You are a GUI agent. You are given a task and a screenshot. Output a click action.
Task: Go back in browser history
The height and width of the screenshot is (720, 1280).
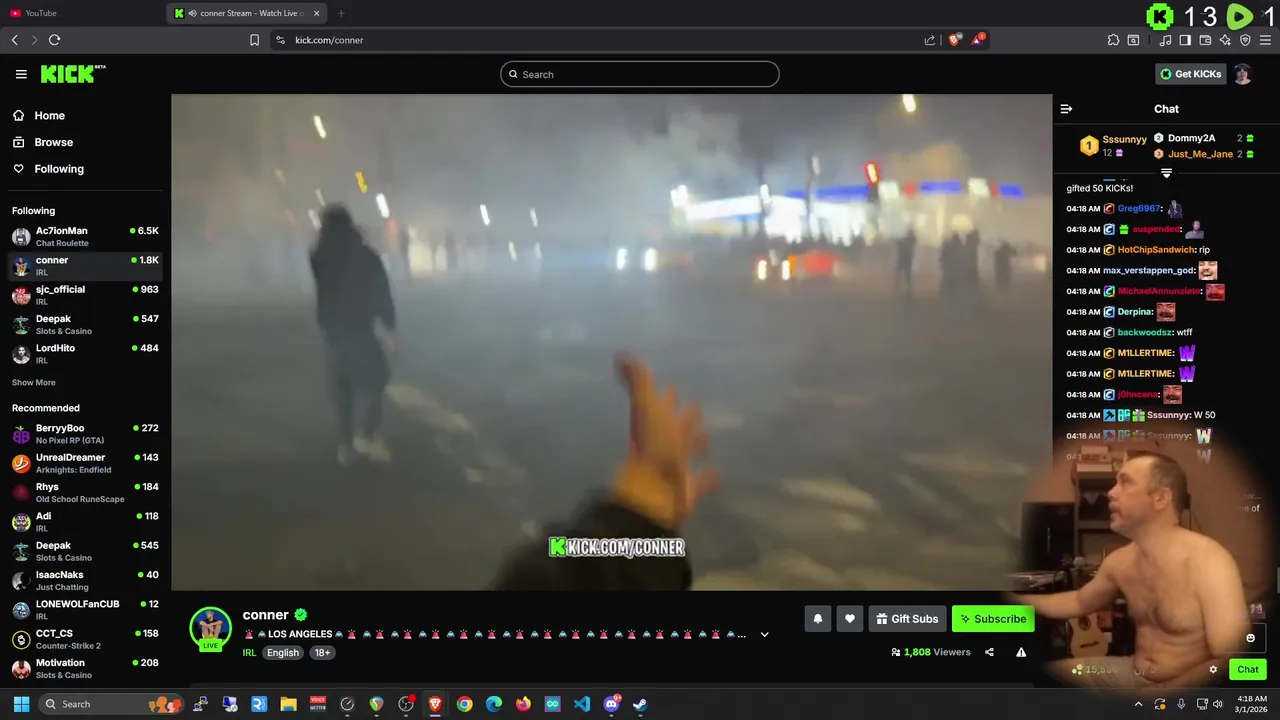click(x=14, y=40)
